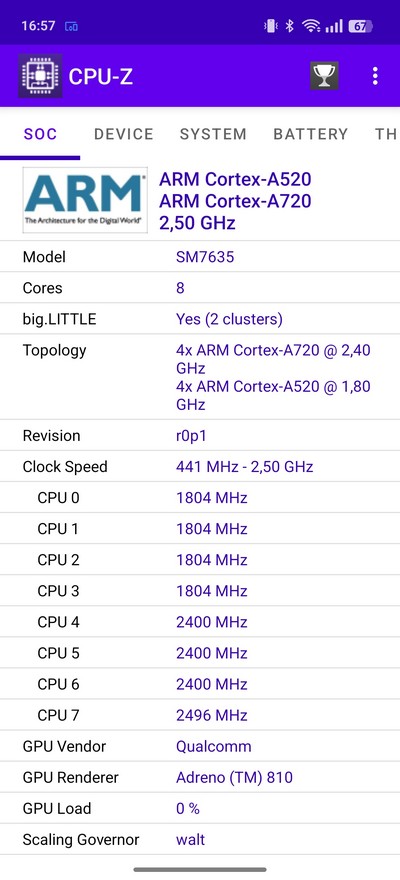400x880 pixels.
Task: Tap the CPU 7 2496 MHz row
Action: point(200,715)
